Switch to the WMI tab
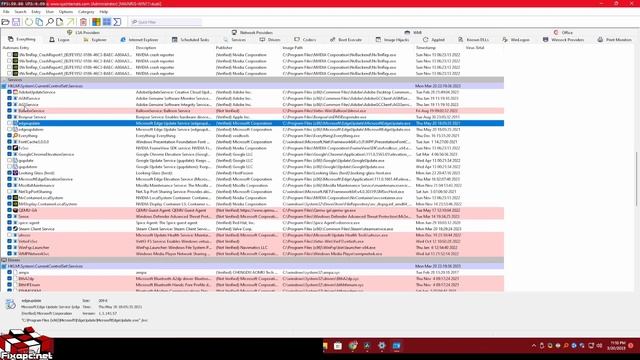The height and width of the screenshot is (360, 640). [x=413, y=32]
